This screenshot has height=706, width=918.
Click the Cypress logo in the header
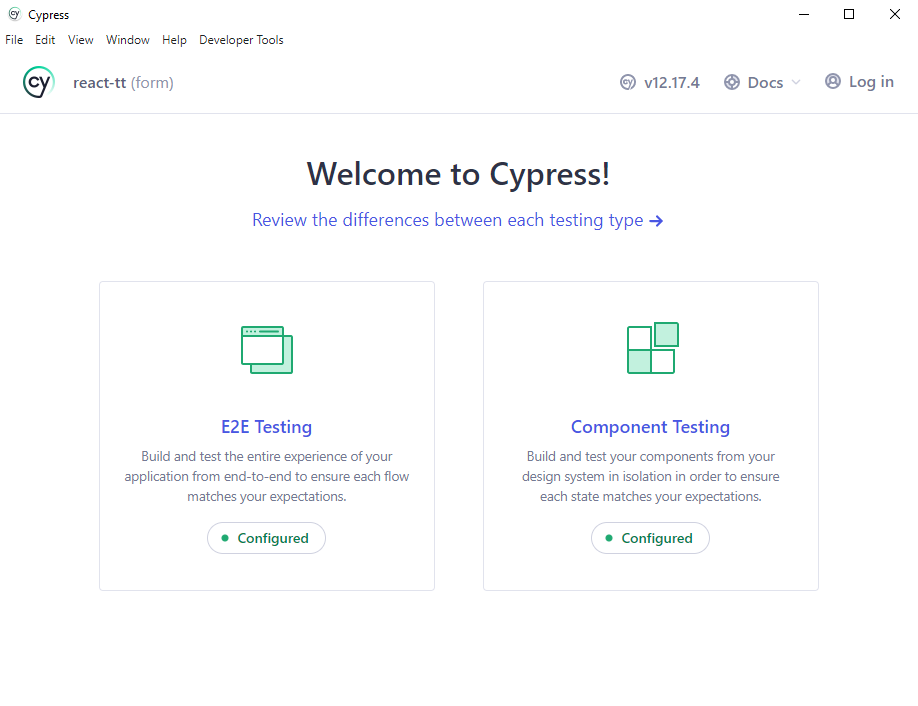pyautogui.click(x=39, y=82)
